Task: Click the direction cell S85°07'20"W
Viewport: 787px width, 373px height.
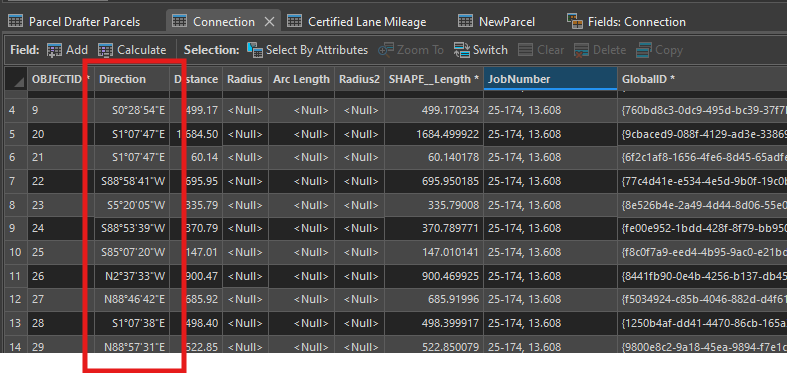Action: (x=132, y=252)
